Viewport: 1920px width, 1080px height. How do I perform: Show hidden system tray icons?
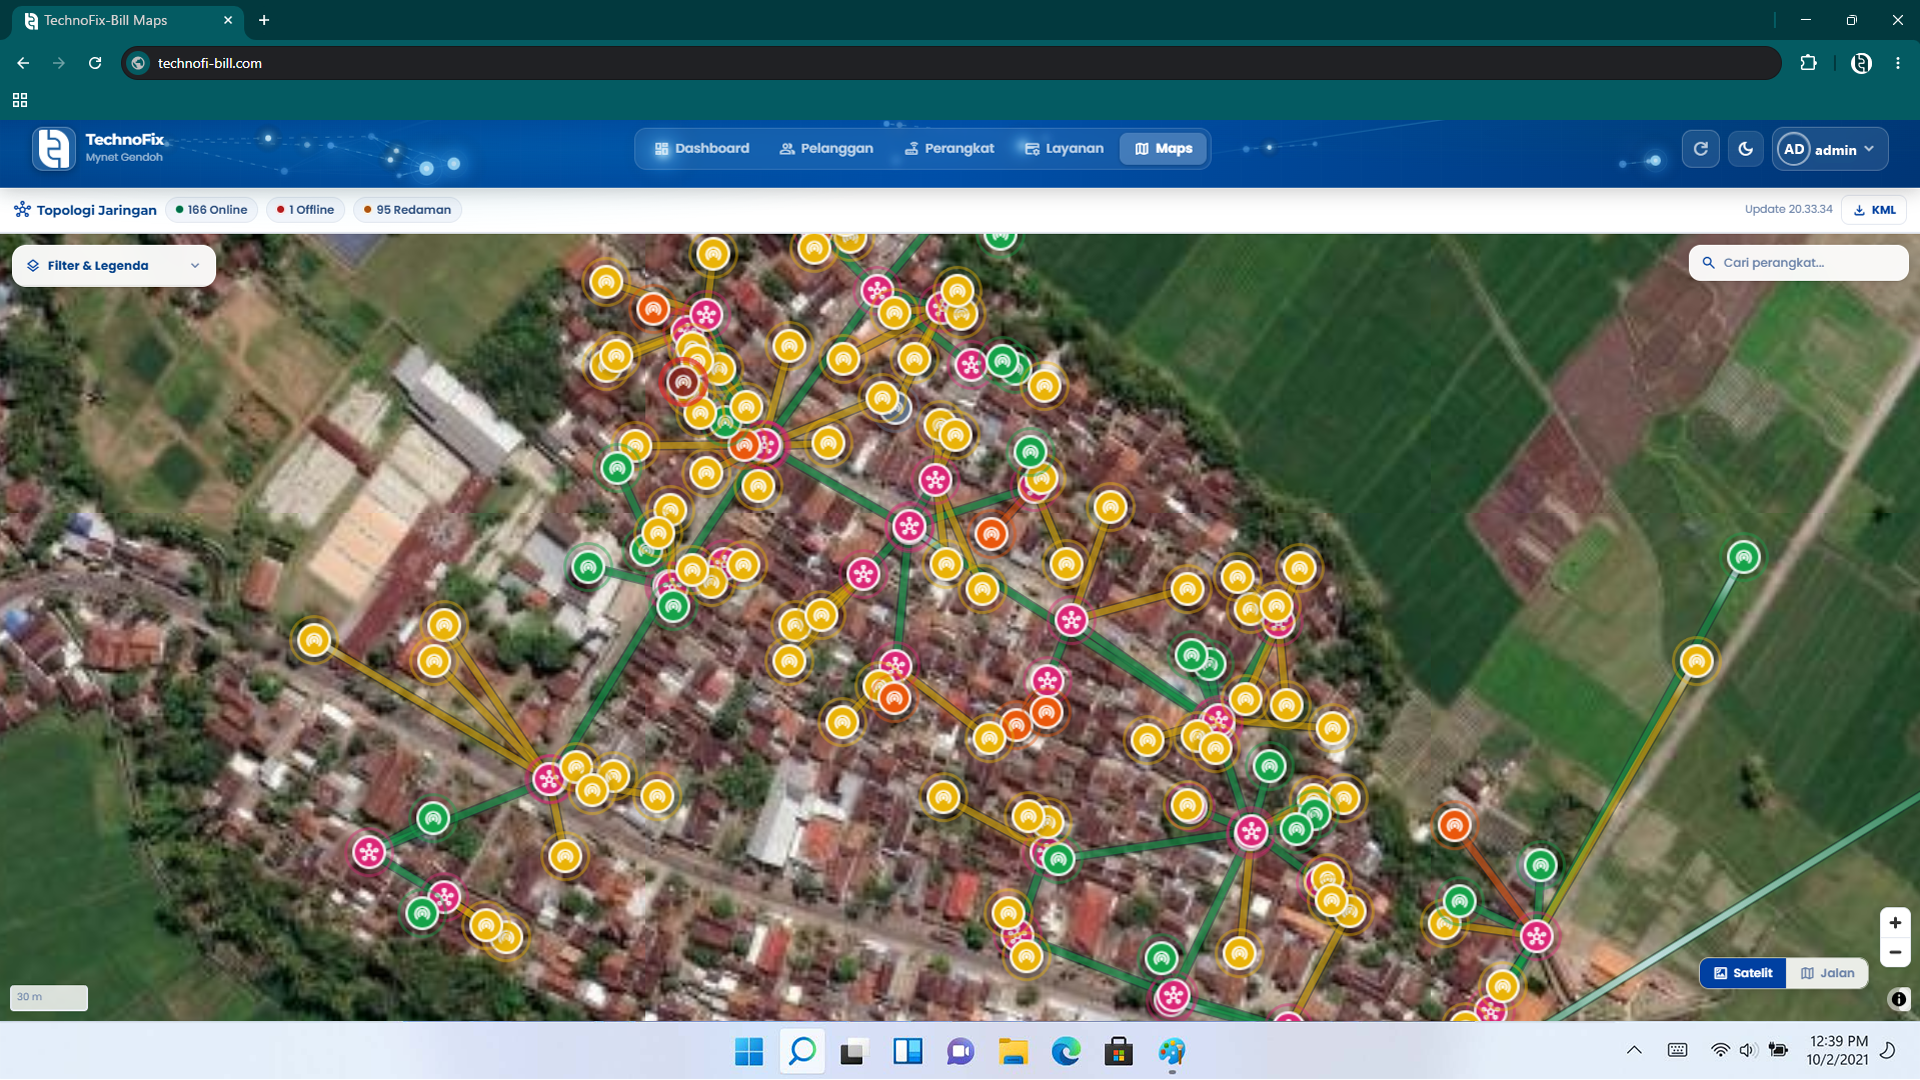1634,1050
